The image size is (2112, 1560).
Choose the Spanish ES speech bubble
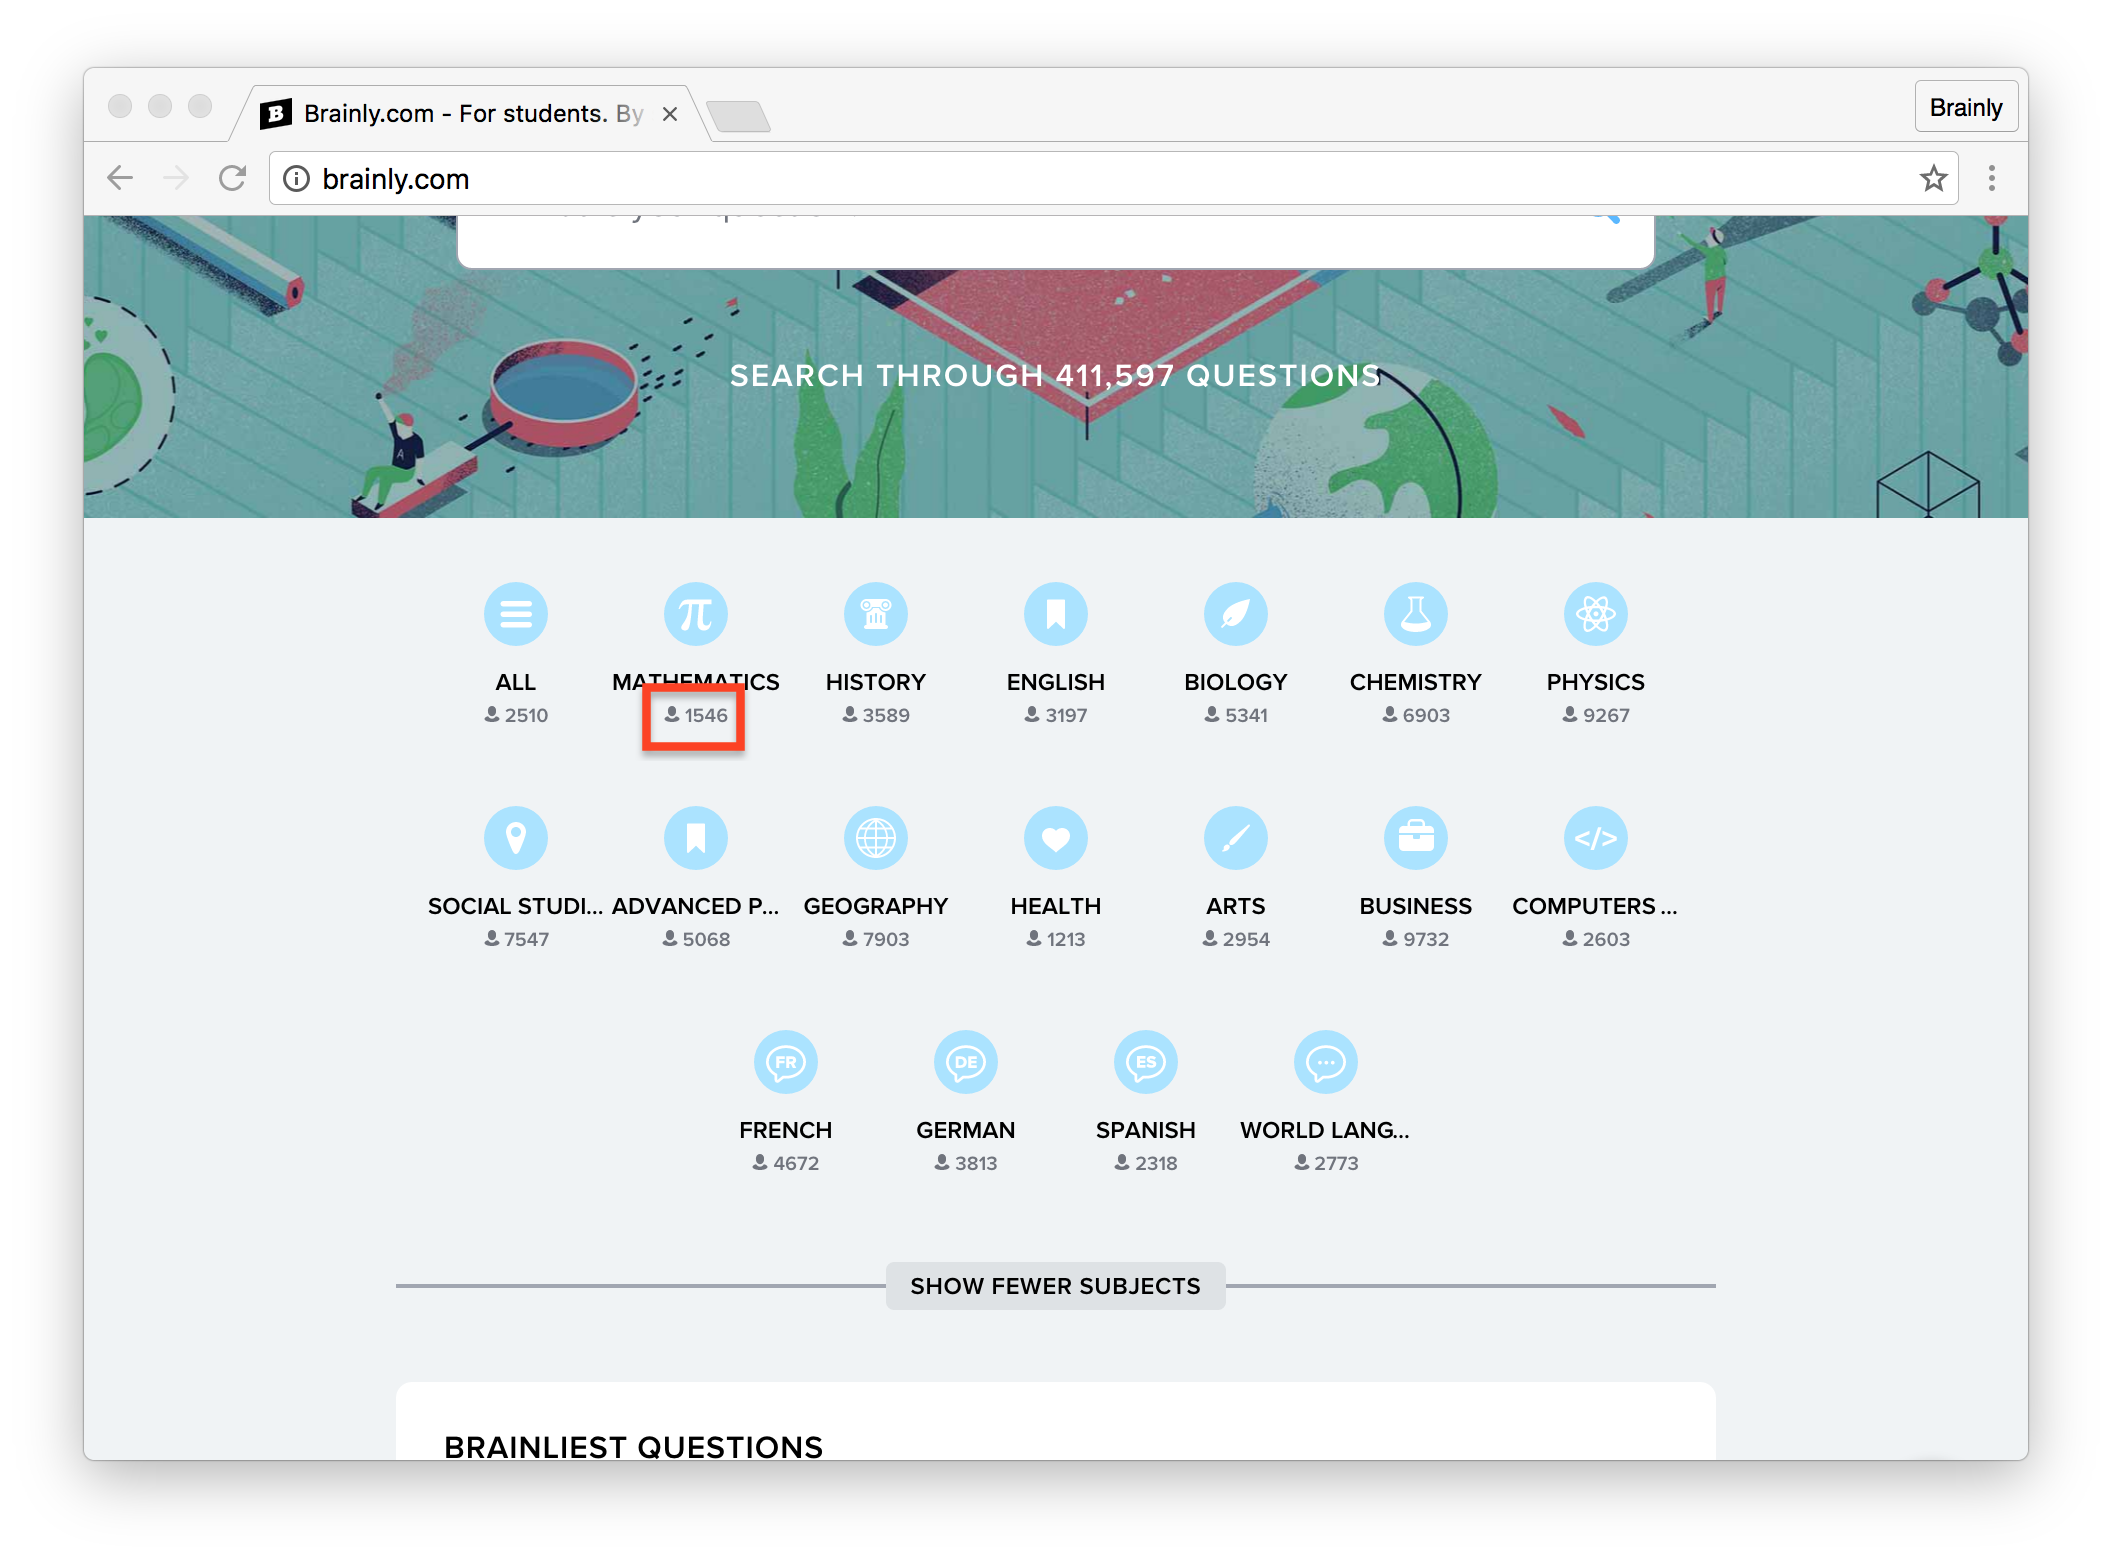[1145, 1062]
